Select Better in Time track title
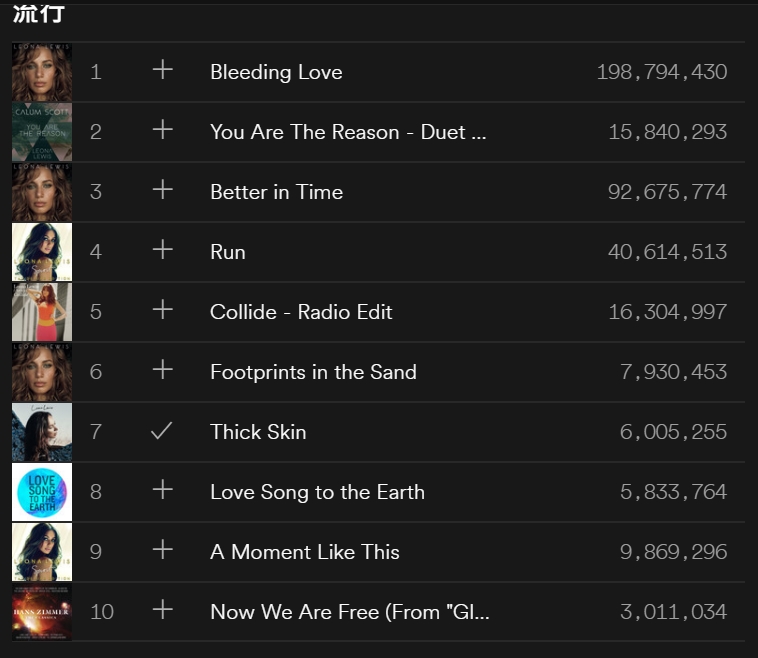This screenshot has width=758, height=658. coord(276,192)
